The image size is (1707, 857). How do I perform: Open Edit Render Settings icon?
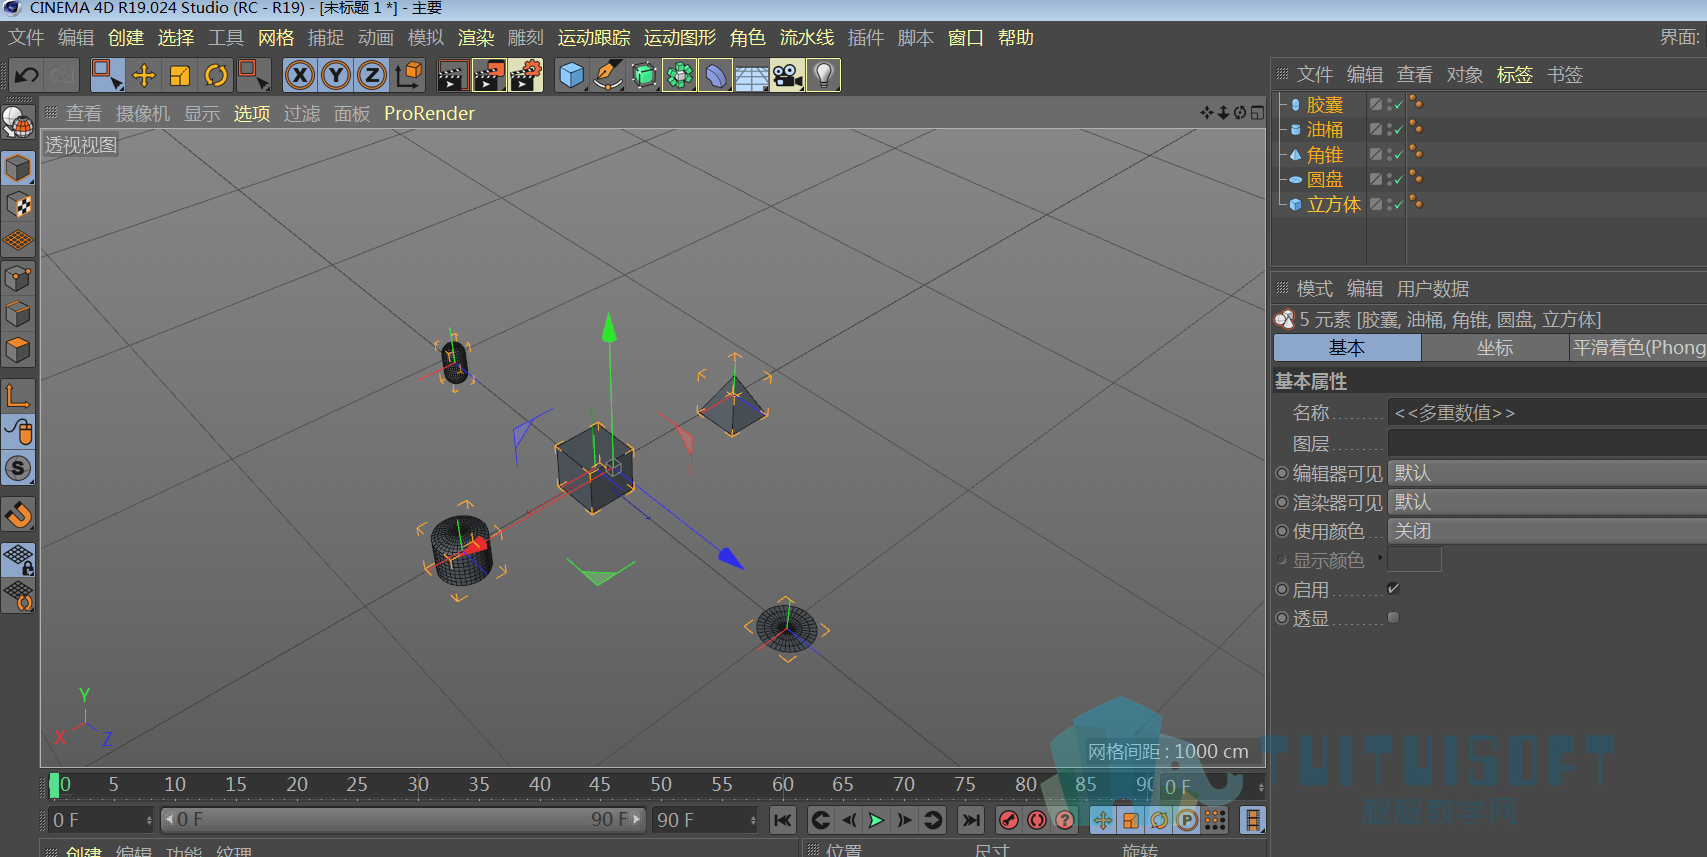526,75
